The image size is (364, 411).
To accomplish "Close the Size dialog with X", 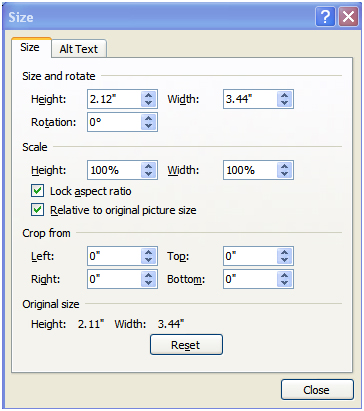I will 348,16.
